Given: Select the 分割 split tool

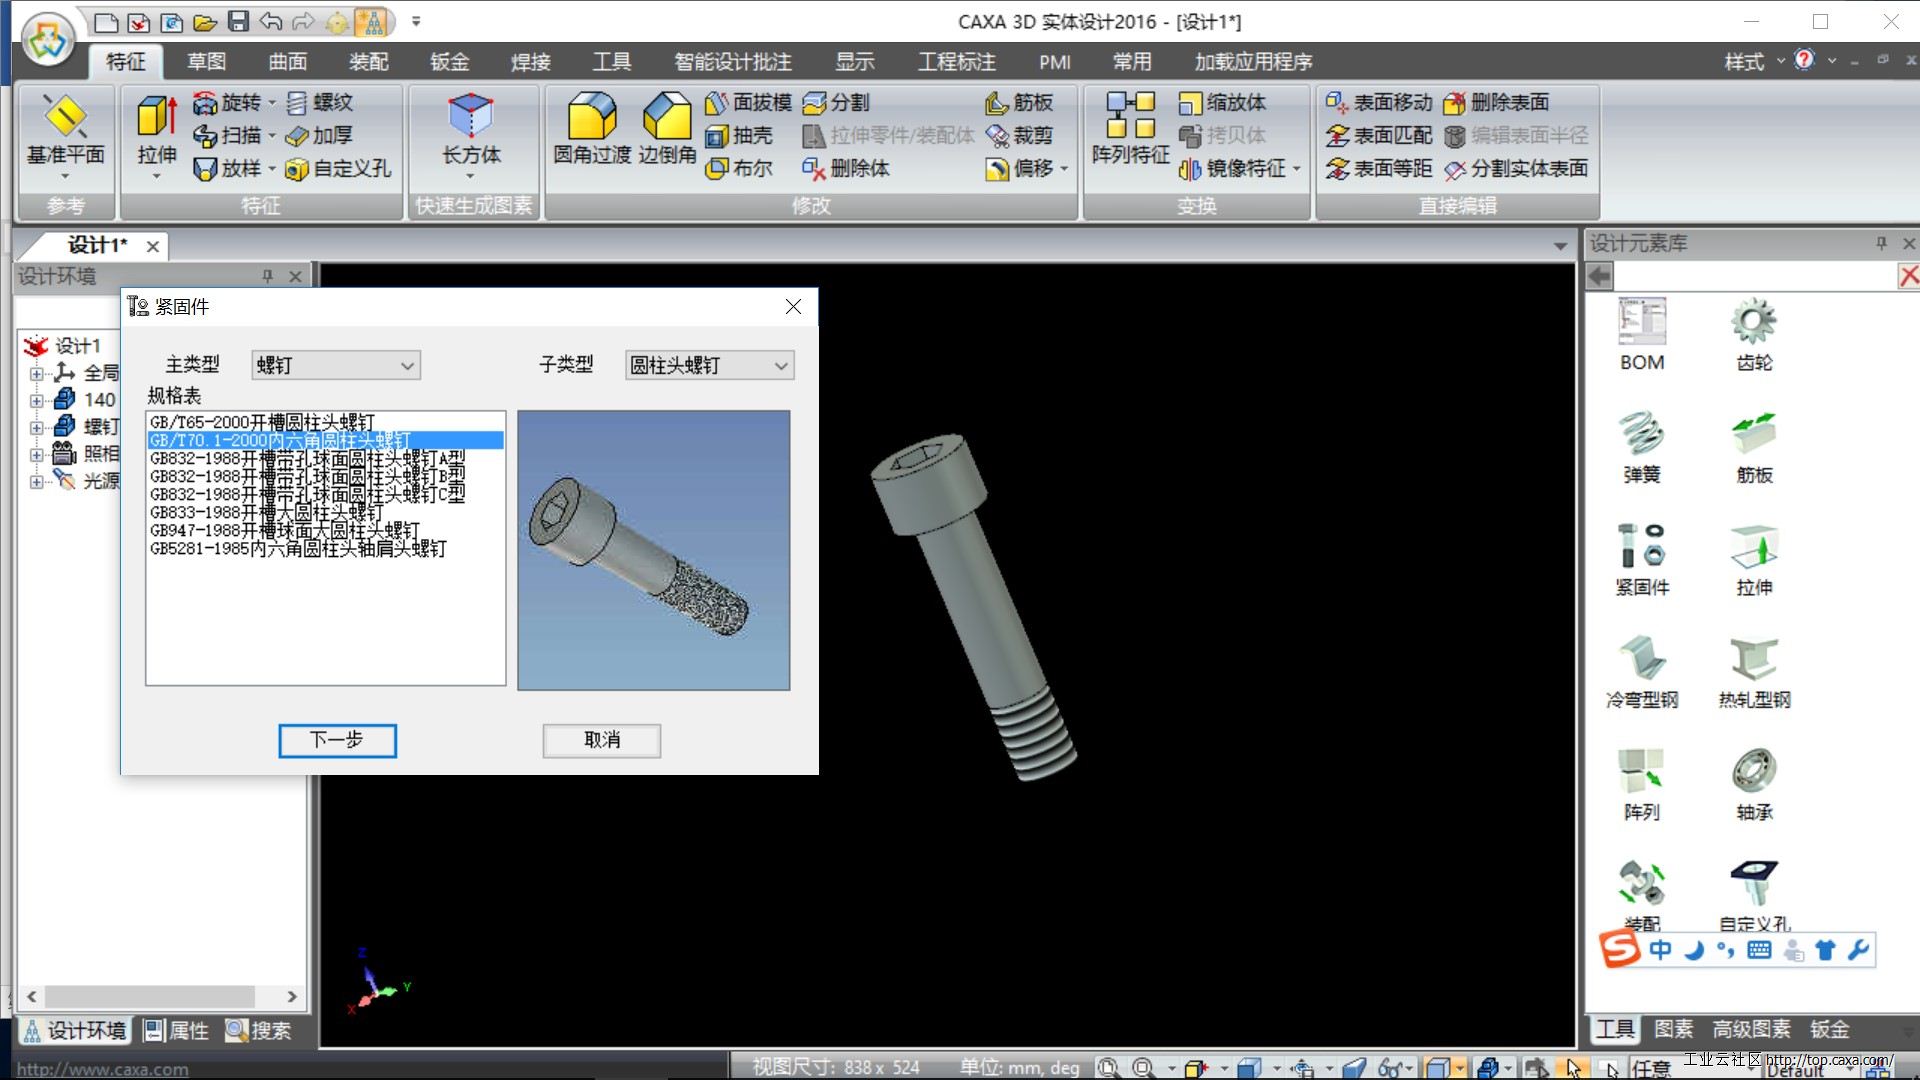Looking at the screenshot, I should click(837, 102).
